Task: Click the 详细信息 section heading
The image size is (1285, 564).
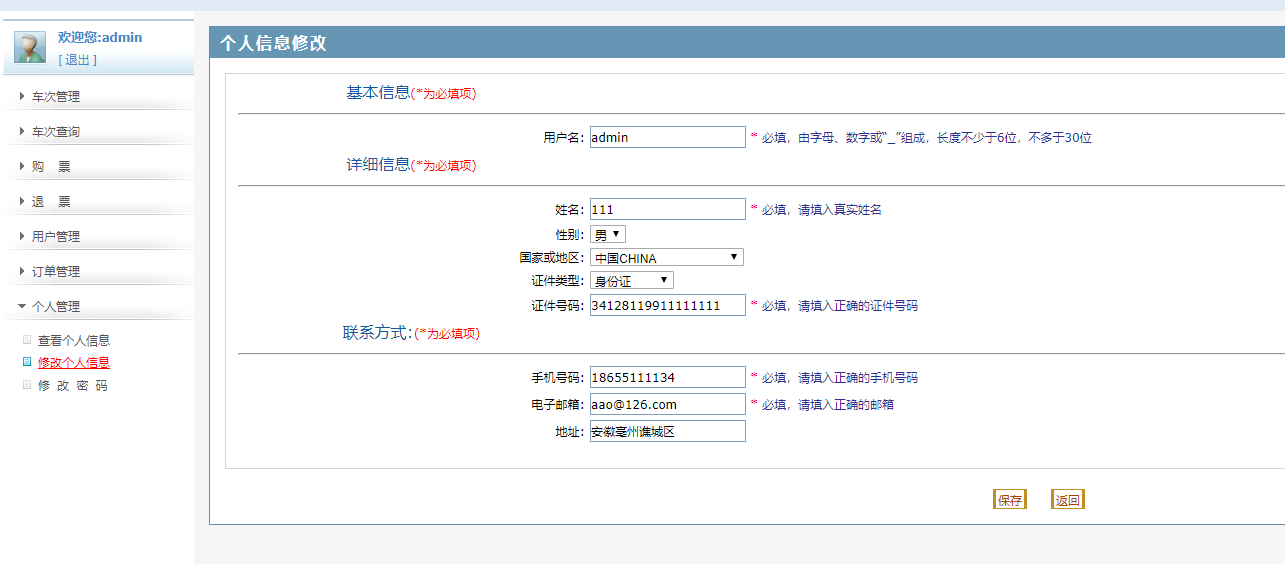Action: tap(378, 164)
